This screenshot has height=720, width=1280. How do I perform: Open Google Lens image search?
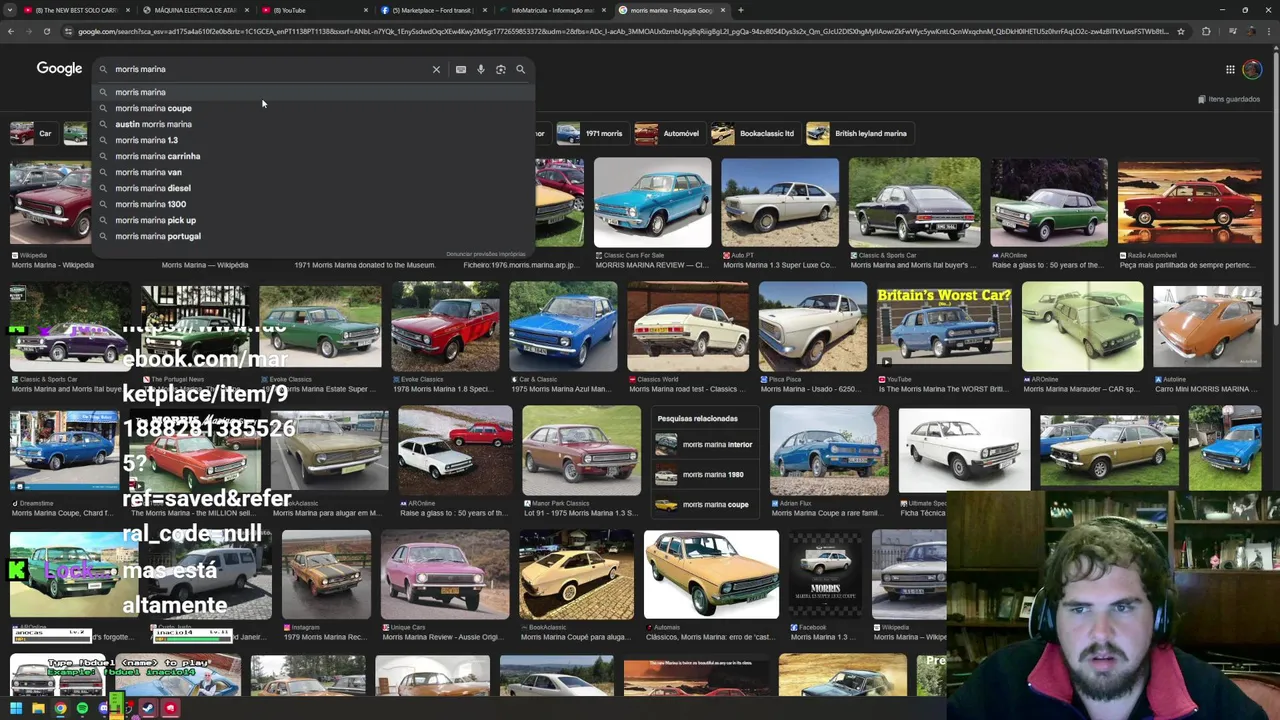501,69
